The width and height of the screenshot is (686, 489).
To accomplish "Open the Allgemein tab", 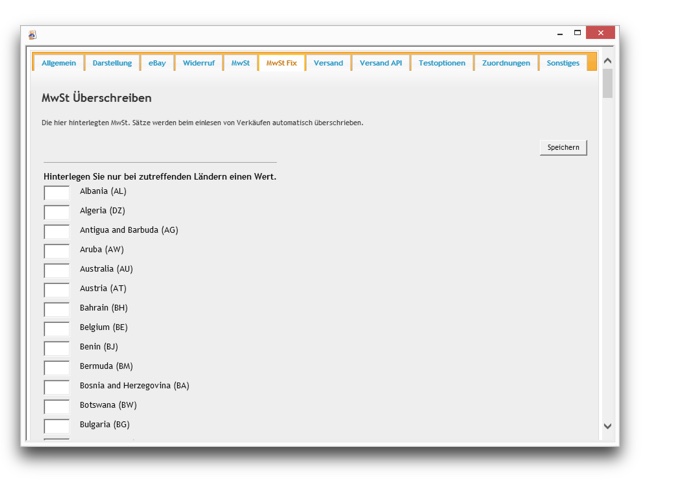I will point(59,63).
